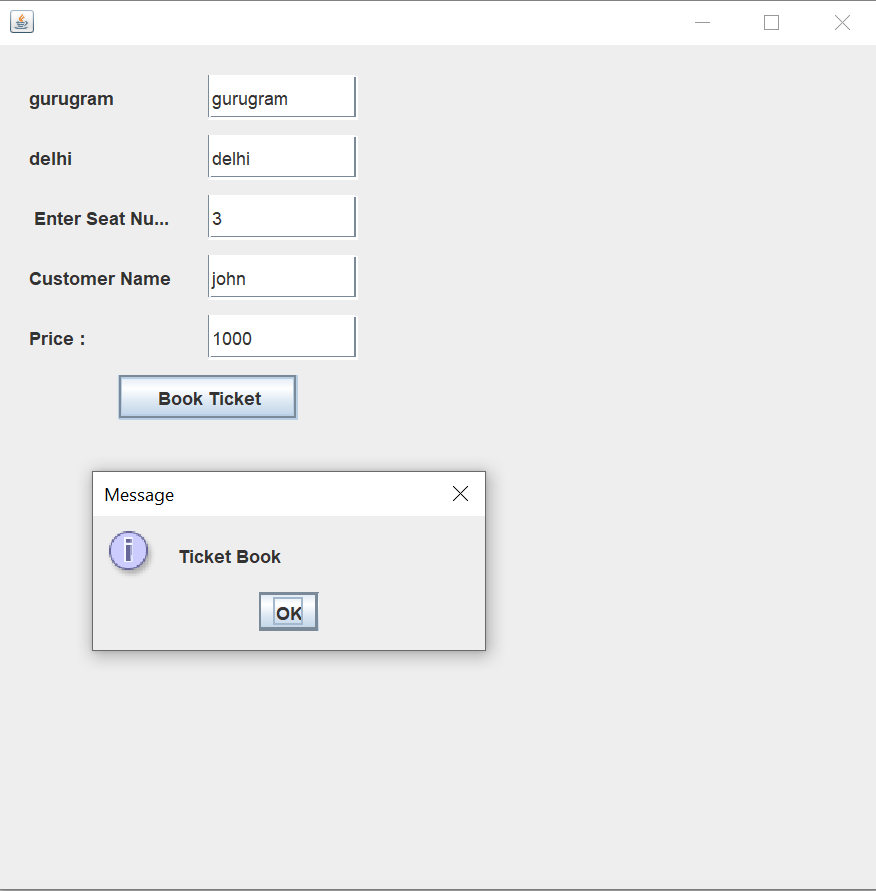Focus the gurugram text field
The height and width of the screenshot is (891, 876).
point(282,97)
